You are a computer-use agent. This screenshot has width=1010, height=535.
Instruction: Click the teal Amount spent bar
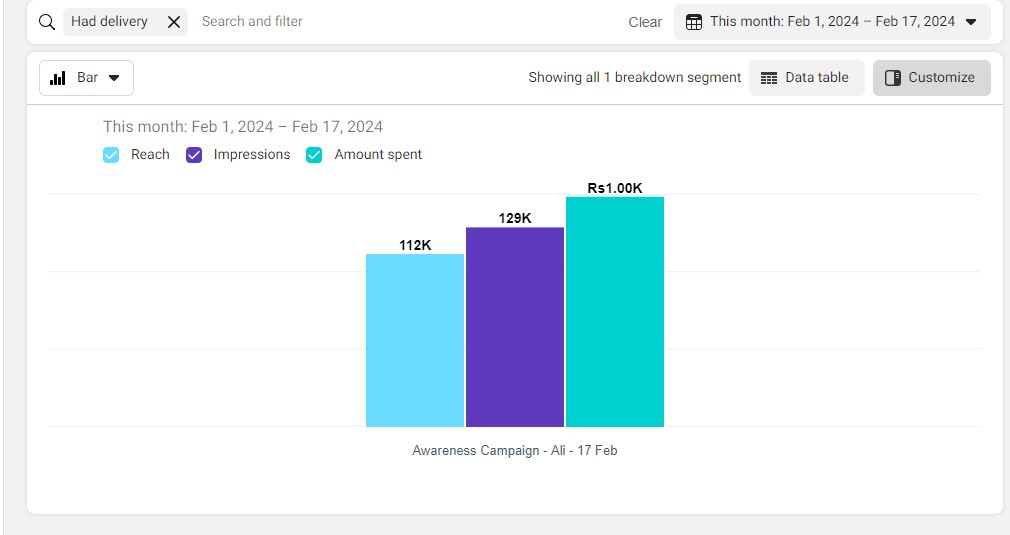[x=615, y=312]
